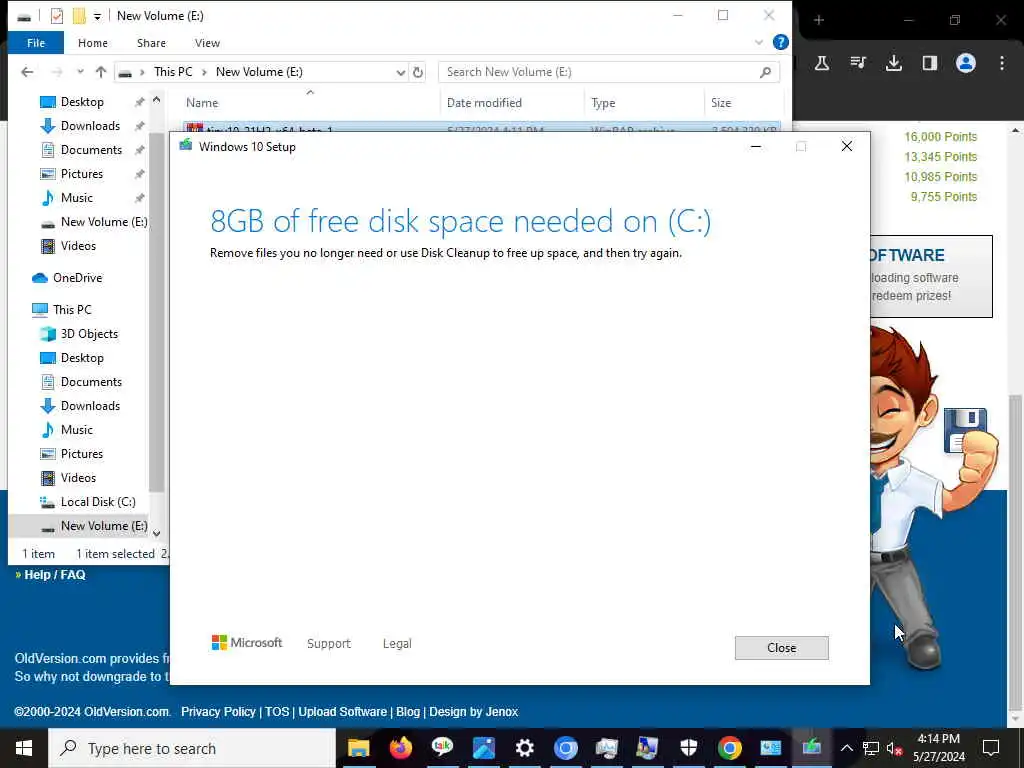Click This PC in the address breadcrumb
The height and width of the screenshot is (768, 1024).
point(173,72)
